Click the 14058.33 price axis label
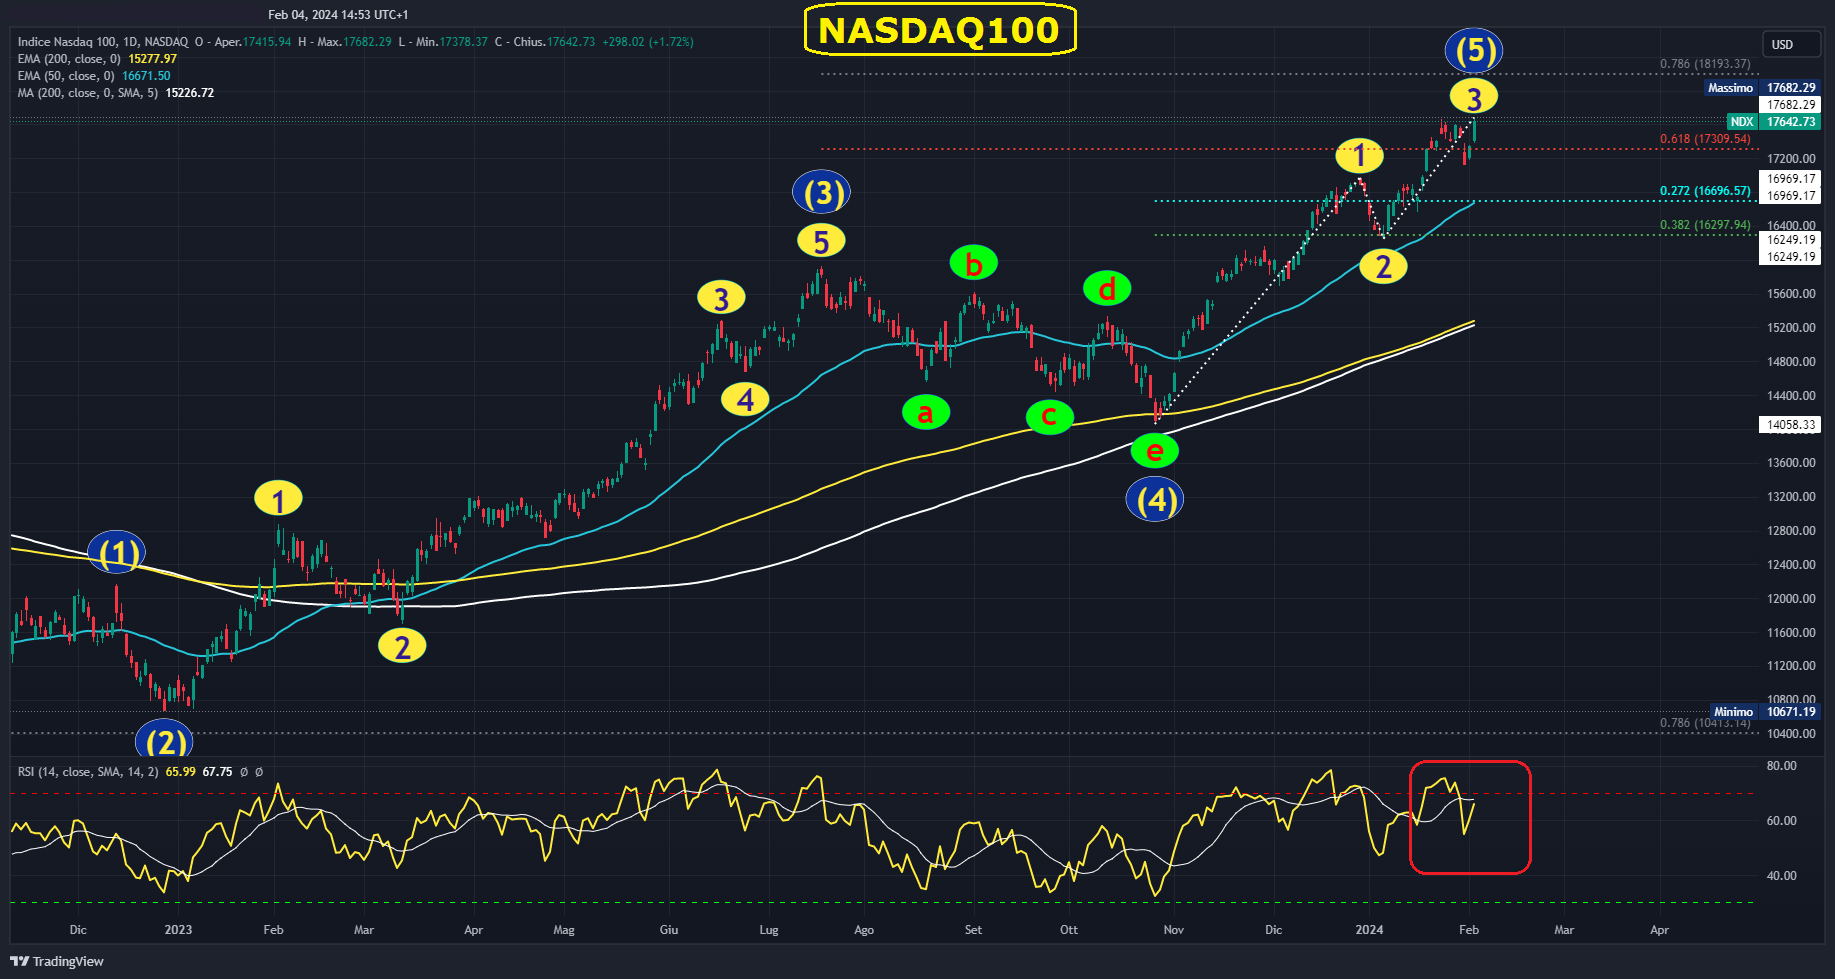The width and height of the screenshot is (1835, 979). click(1790, 425)
